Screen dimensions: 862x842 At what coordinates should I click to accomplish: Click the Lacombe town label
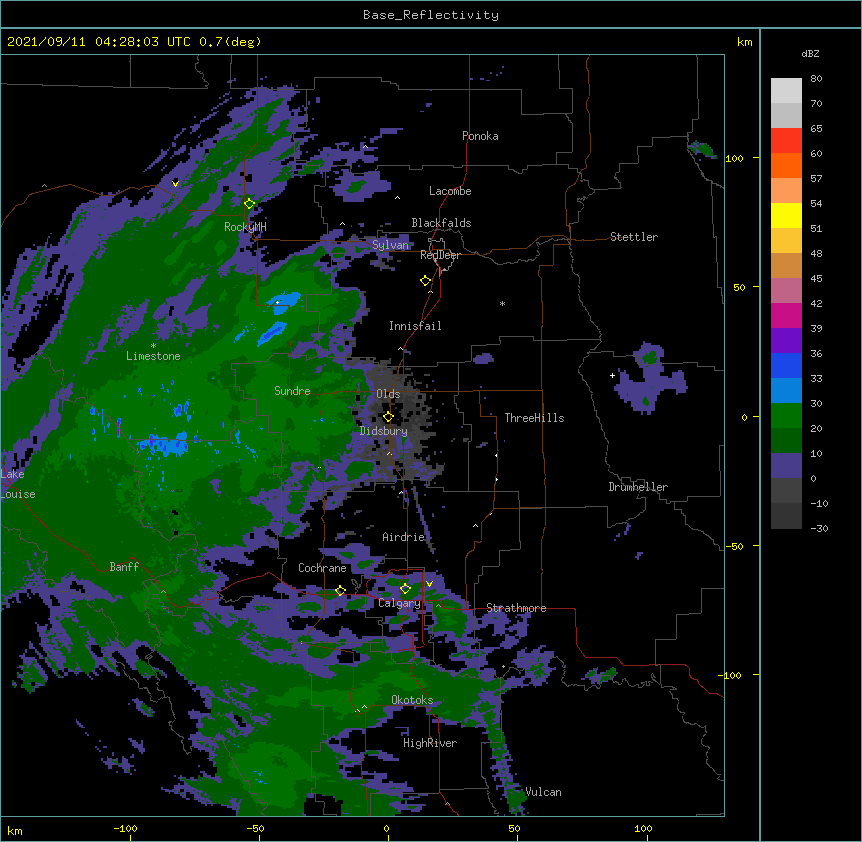(x=450, y=191)
